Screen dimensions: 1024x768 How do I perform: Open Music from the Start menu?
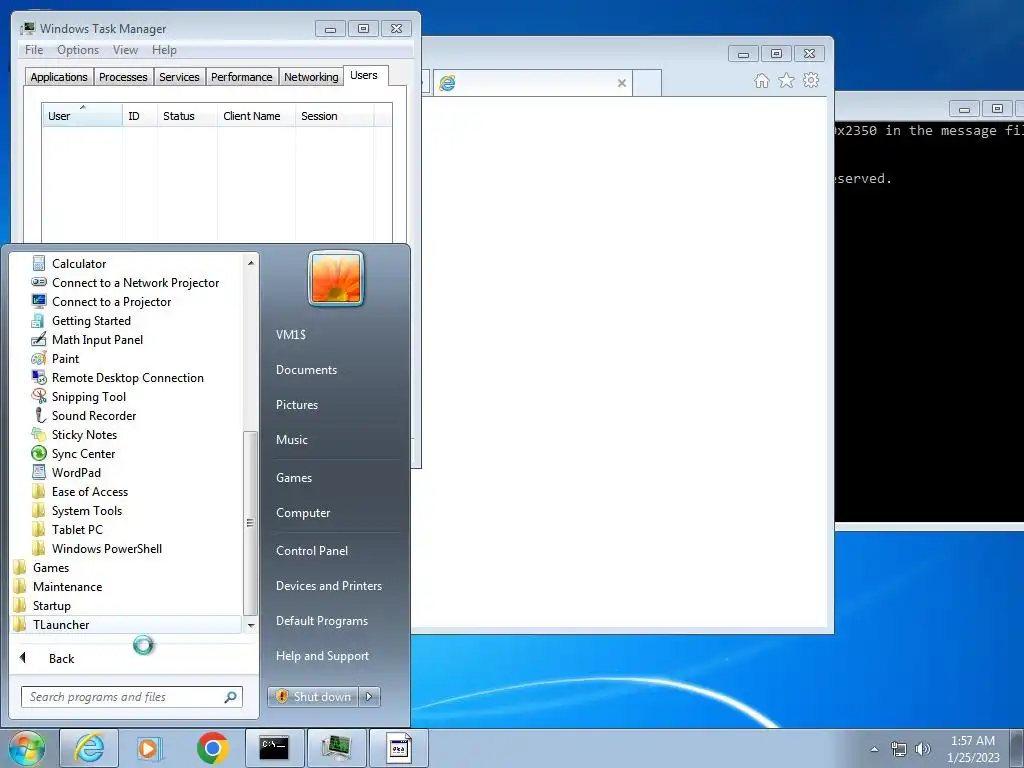[291, 440]
